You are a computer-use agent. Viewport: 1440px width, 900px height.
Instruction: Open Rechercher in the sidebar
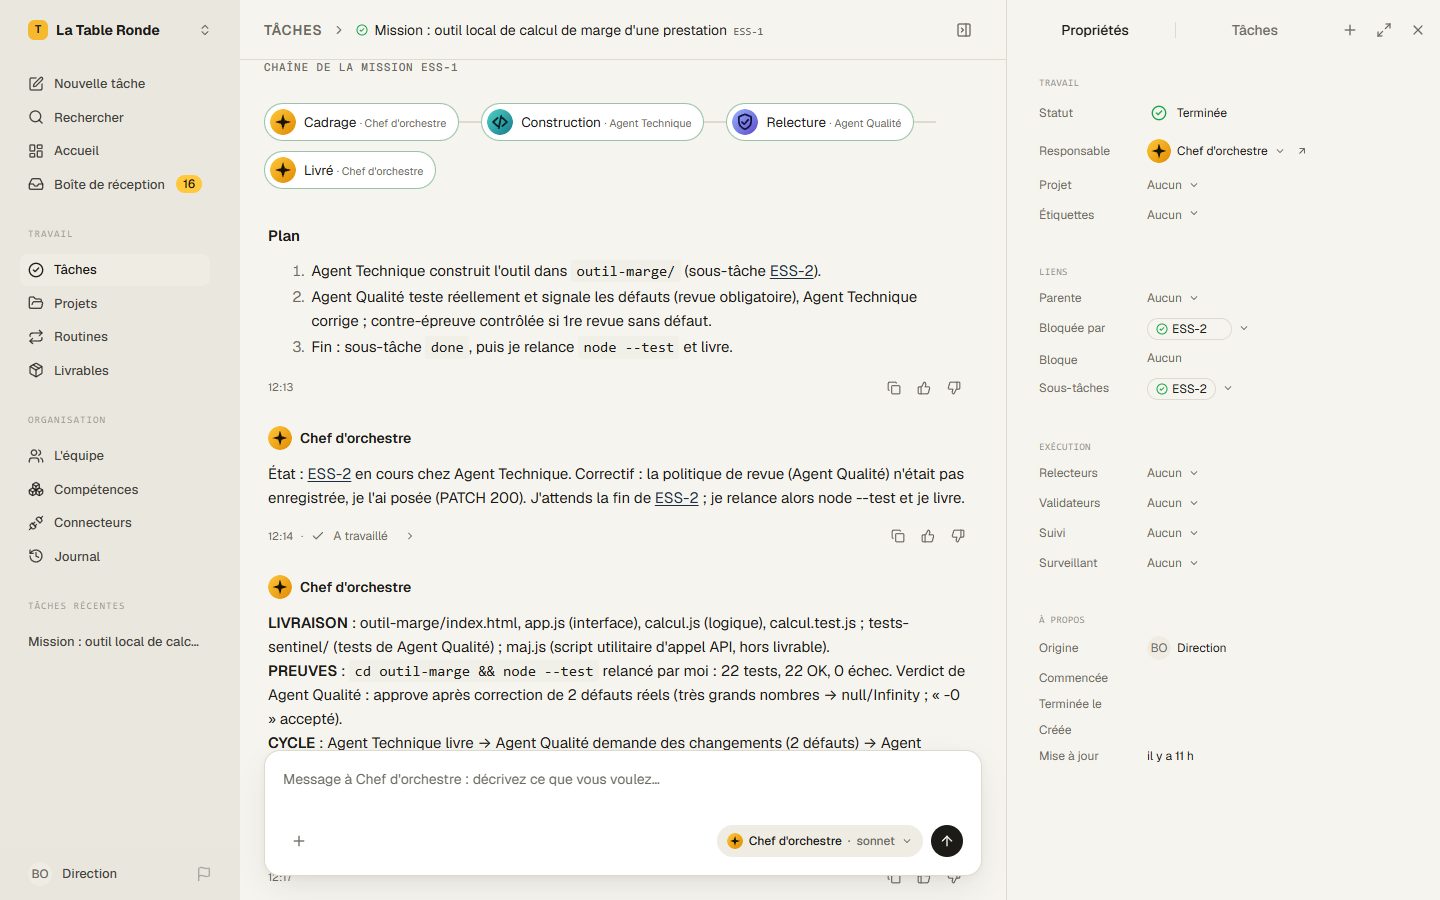point(115,117)
